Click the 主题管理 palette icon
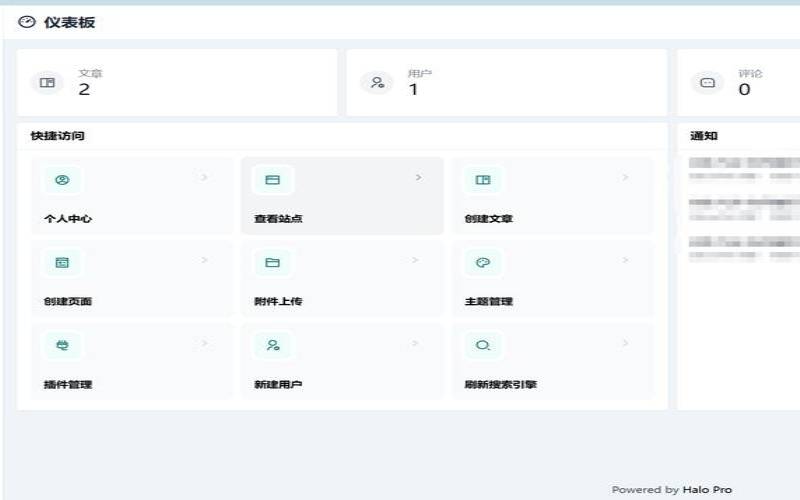 483,263
